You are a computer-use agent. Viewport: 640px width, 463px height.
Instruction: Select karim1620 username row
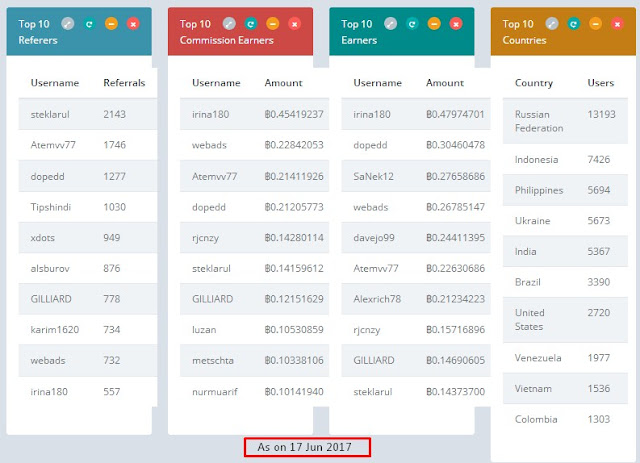pos(55,329)
